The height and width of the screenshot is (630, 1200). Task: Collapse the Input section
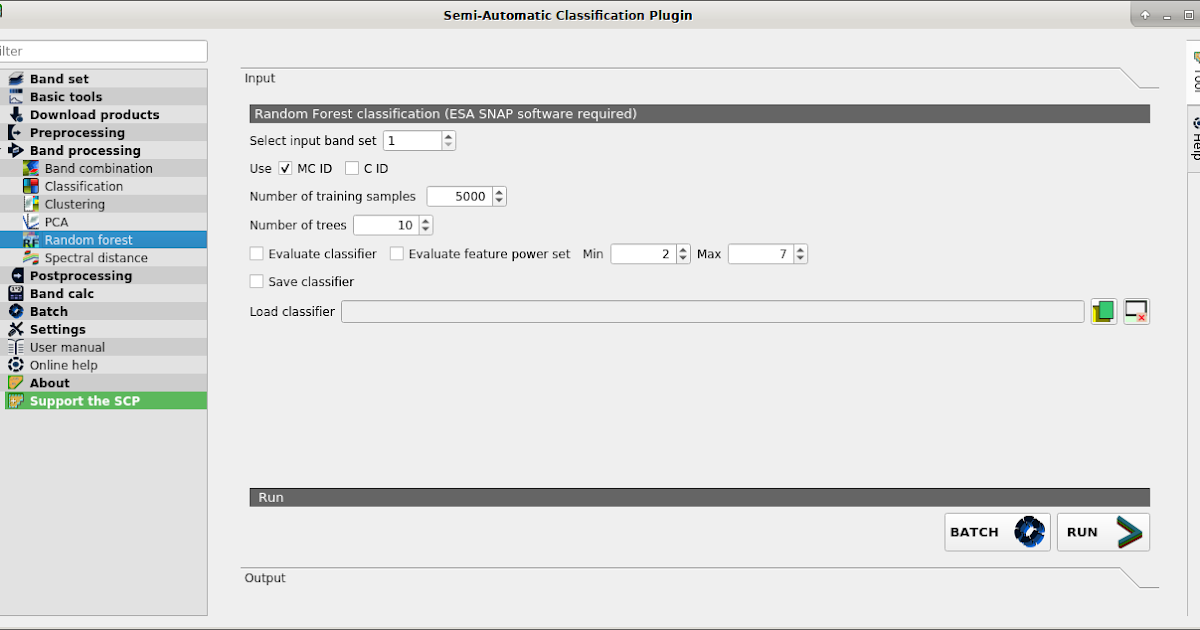click(259, 78)
